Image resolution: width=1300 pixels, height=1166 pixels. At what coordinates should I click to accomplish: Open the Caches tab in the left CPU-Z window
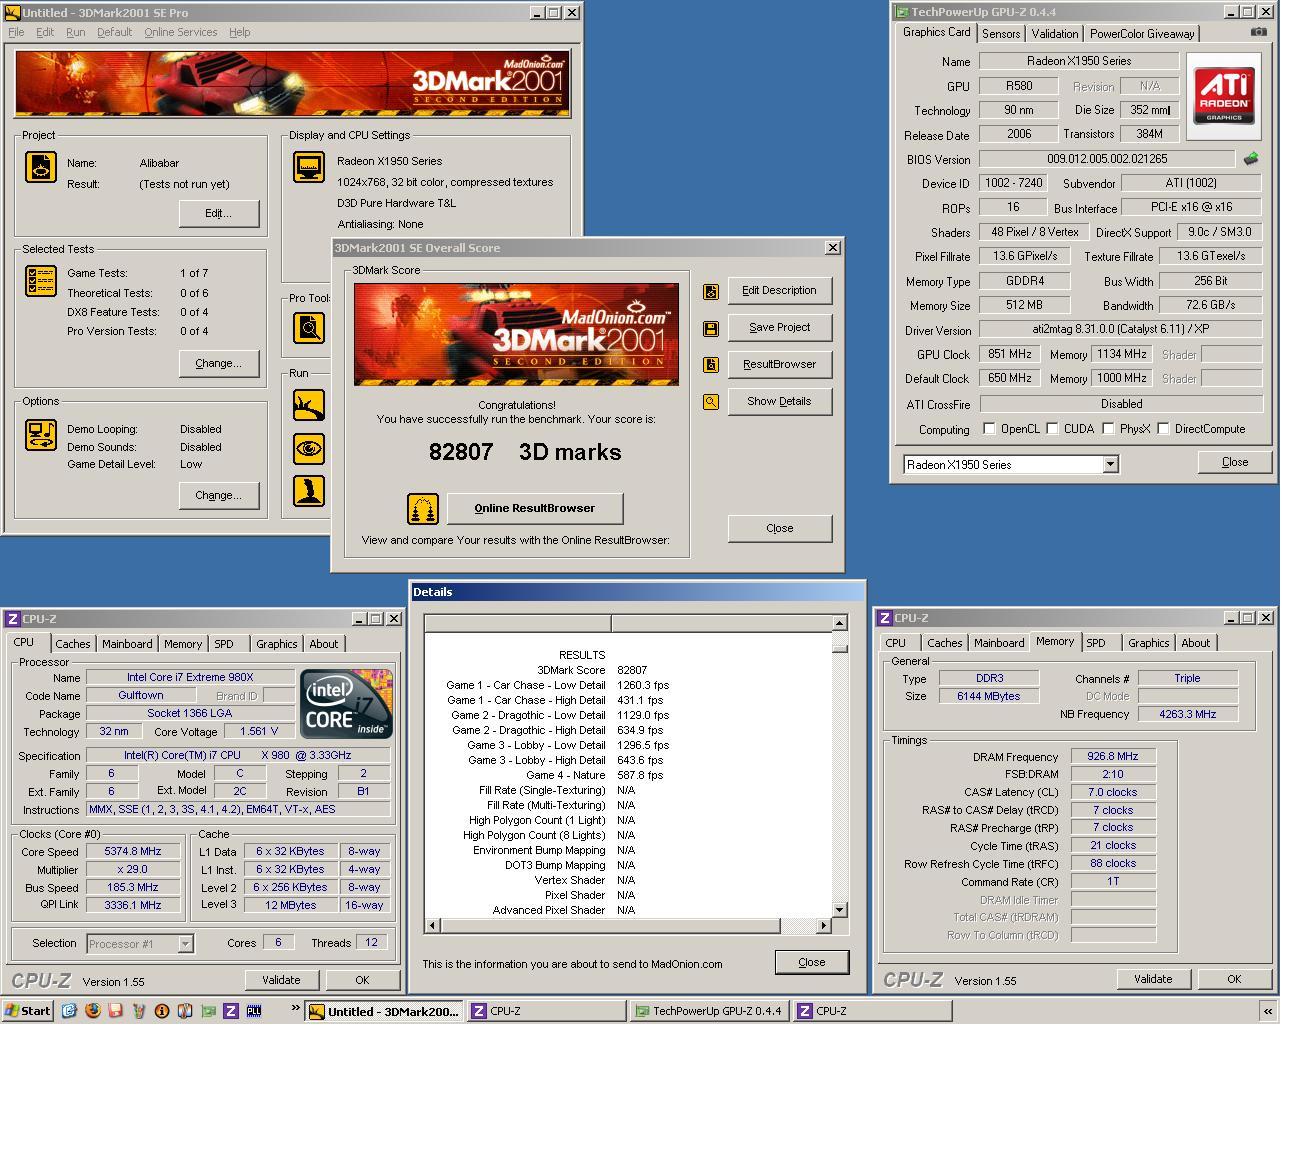pos(73,644)
